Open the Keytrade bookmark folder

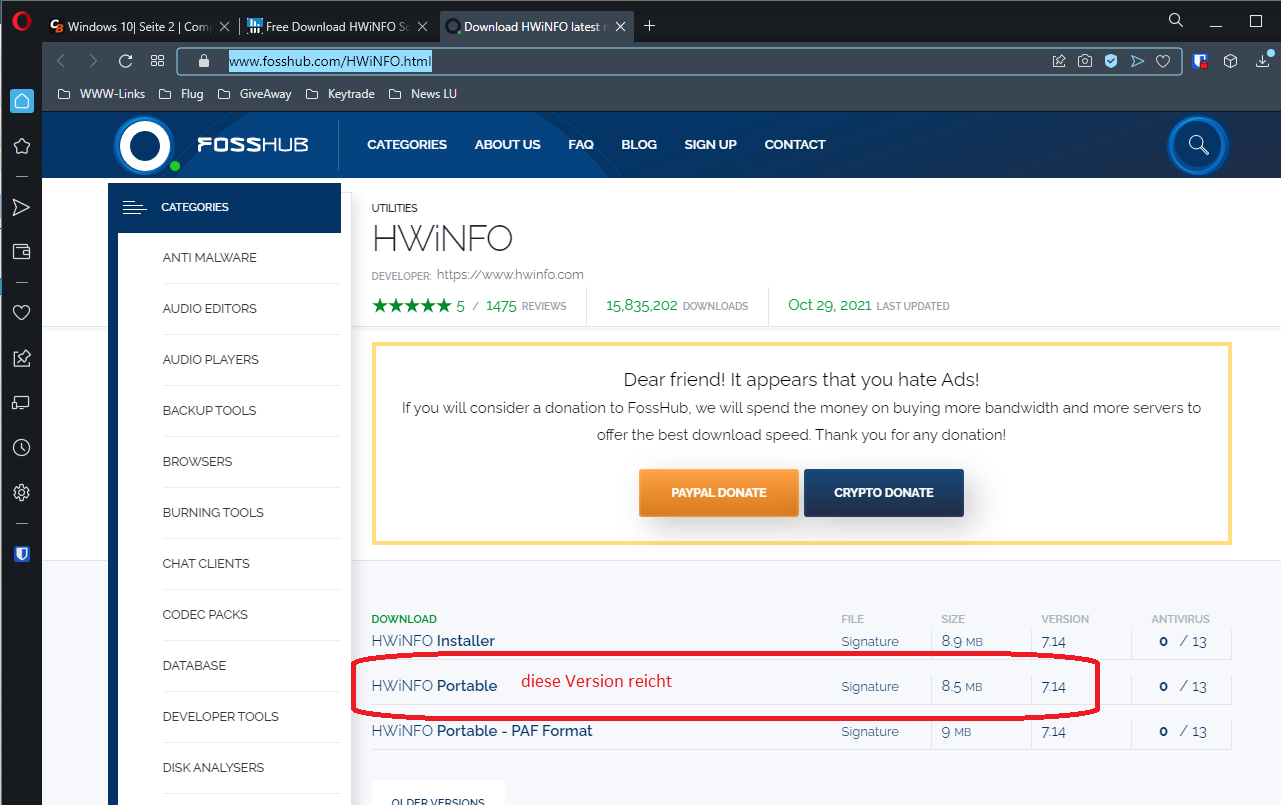(x=340, y=94)
